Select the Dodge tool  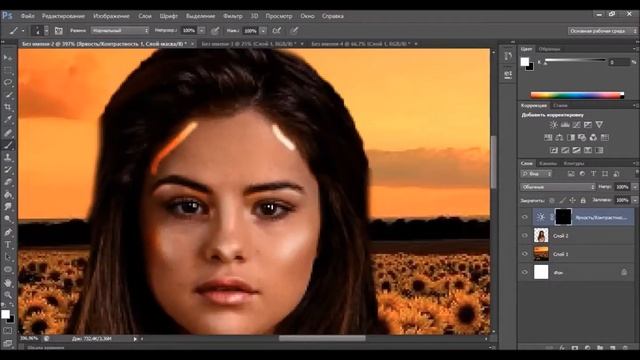[8, 219]
